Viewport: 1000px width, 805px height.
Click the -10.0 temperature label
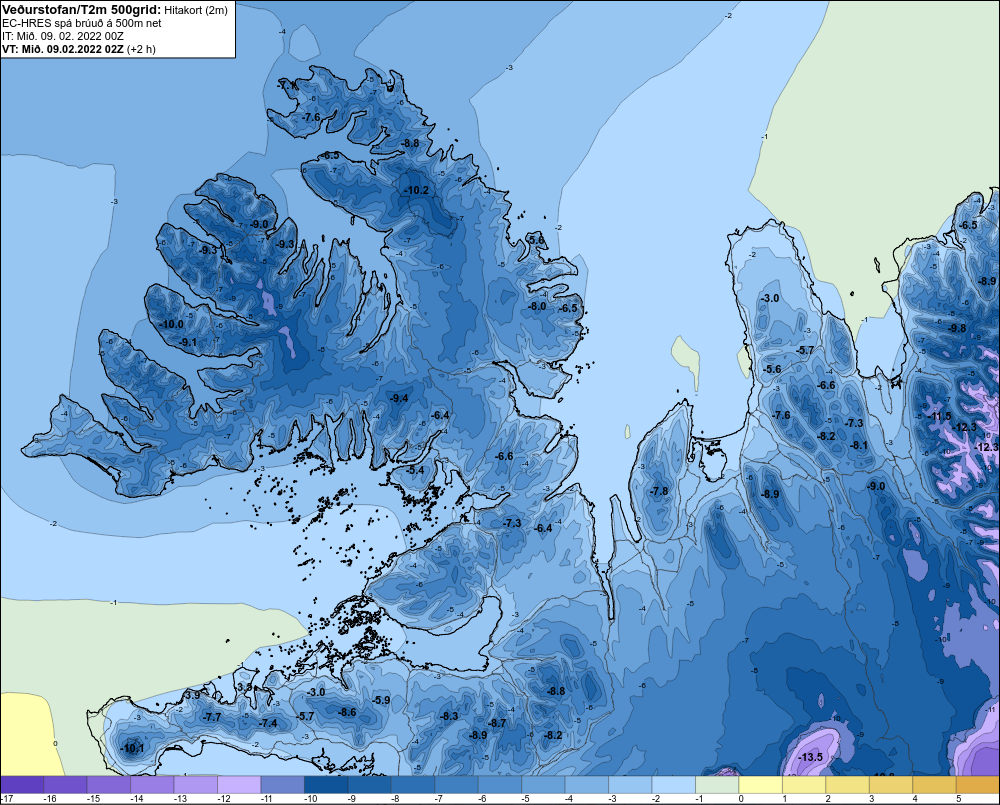coord(171,324)
